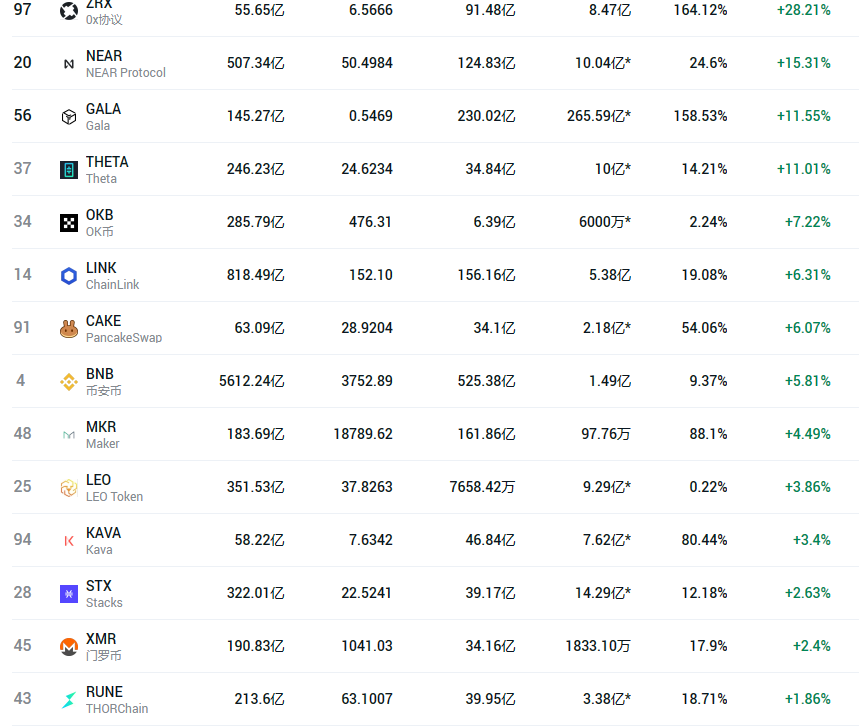Image resolution: width=859 pixels, height=726 pixels.
Task: Click the KAVA red logo
Action: coord(69,541)
